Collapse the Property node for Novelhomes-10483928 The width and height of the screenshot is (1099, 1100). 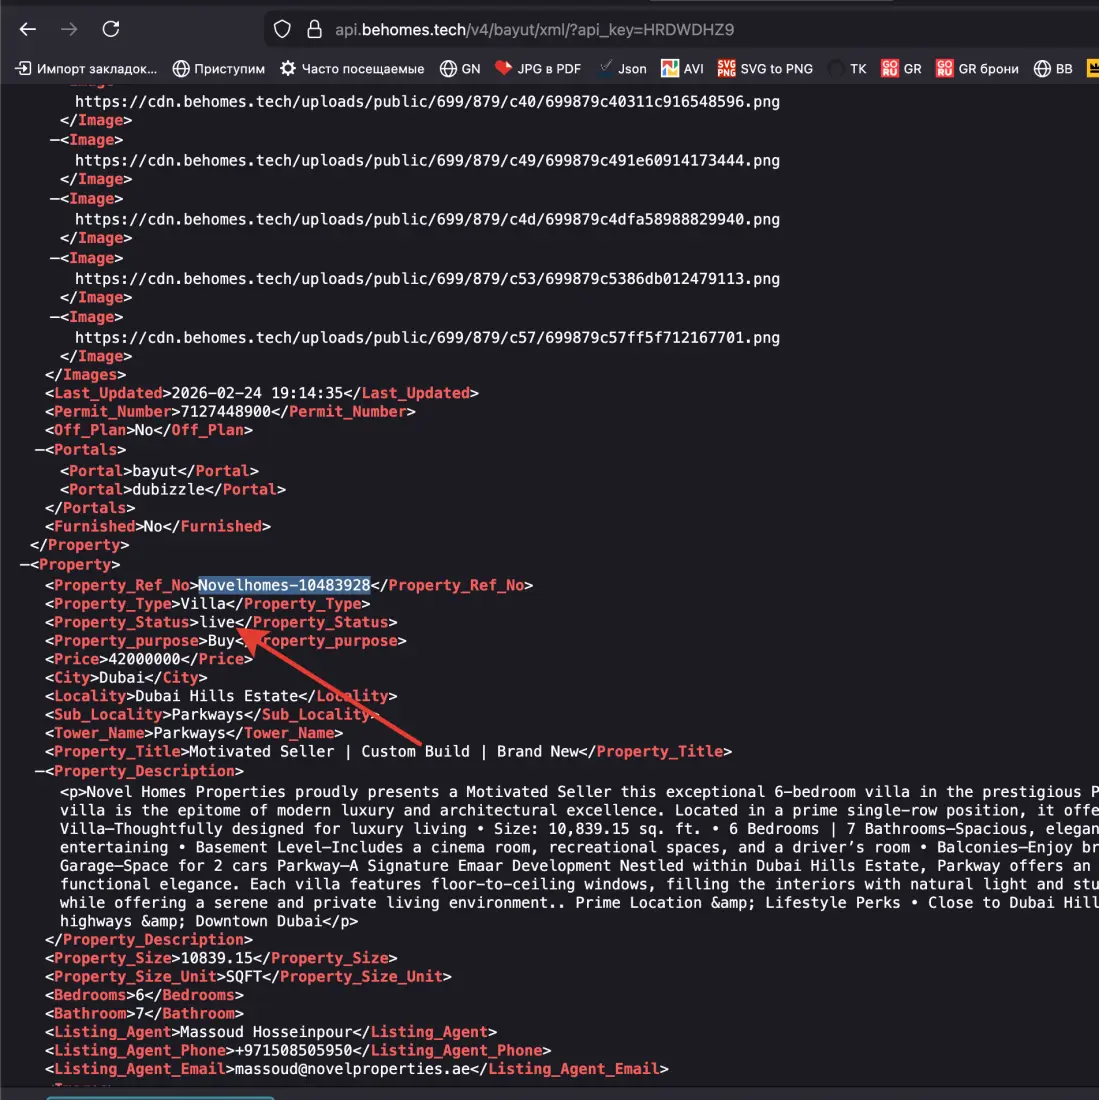click(x=25, y=565)
